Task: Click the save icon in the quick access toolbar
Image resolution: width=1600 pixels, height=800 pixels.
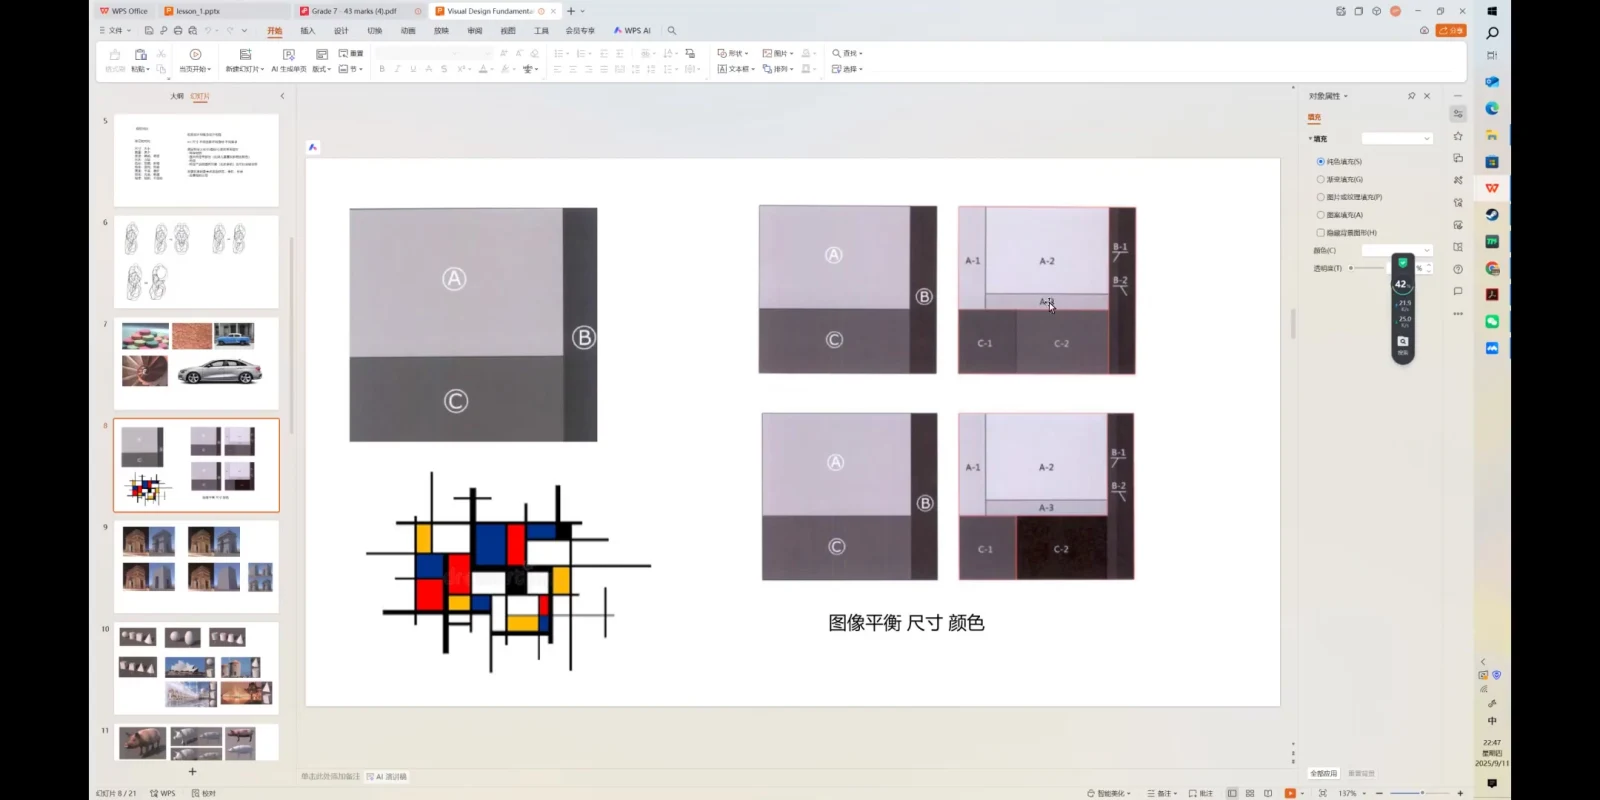Action: [x=149, y=31]
